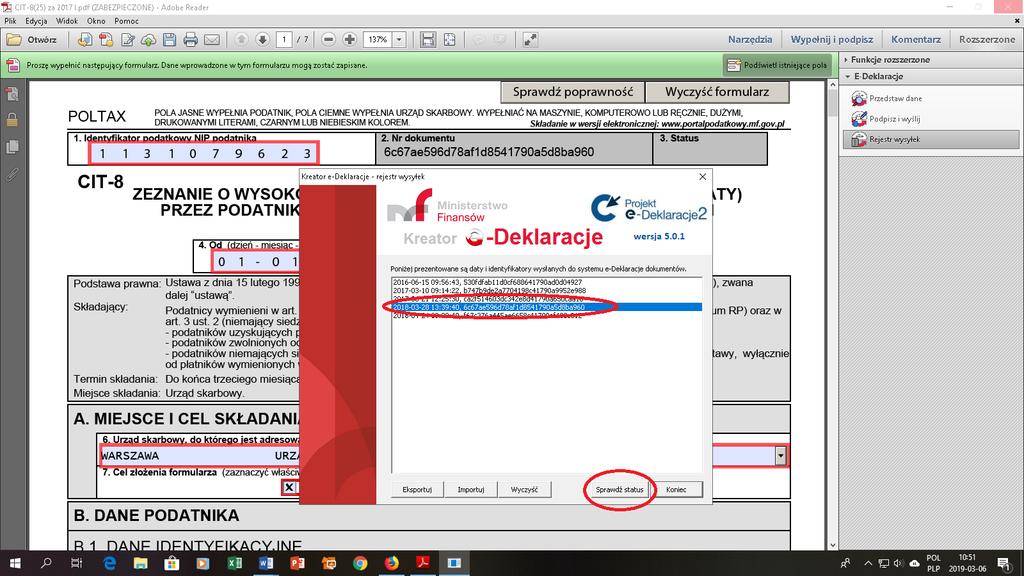The width and height of the screenshot is (1024, 576).
Task: Click the Eksportuj button in dialog
Action: [x=417, y=490]
